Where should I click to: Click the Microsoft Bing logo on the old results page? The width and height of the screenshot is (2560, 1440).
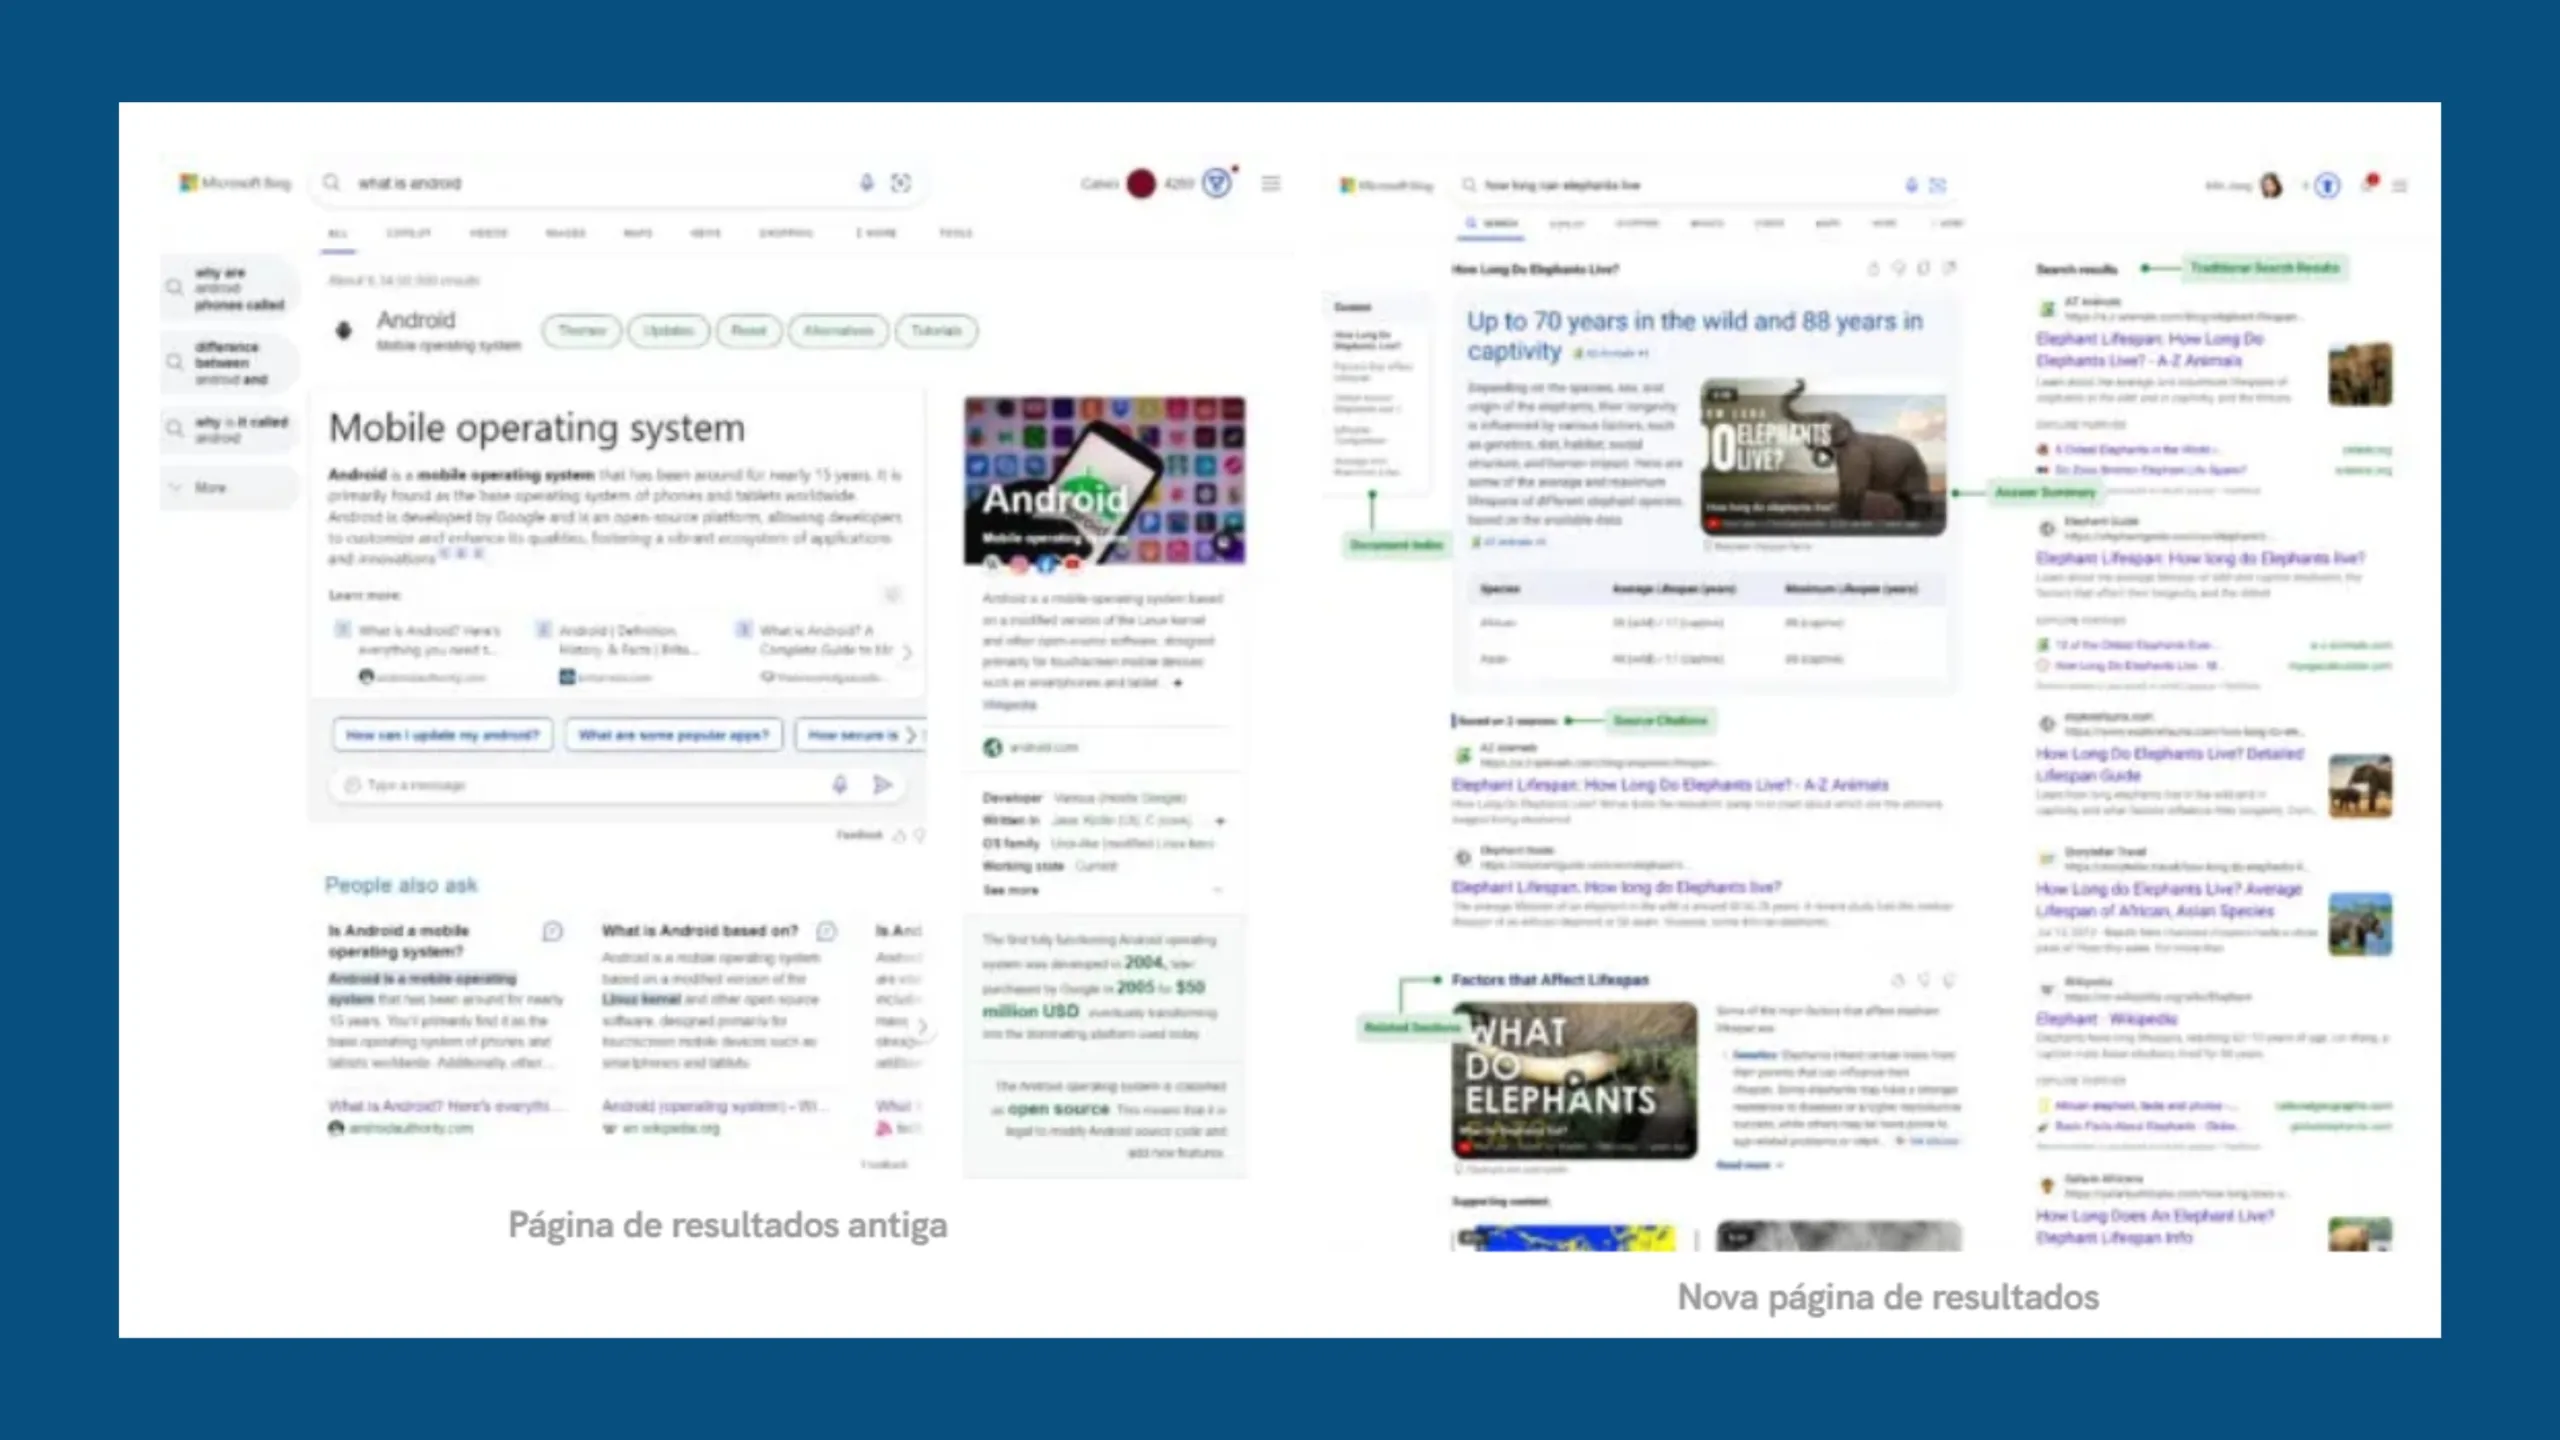tap(235, 183)
